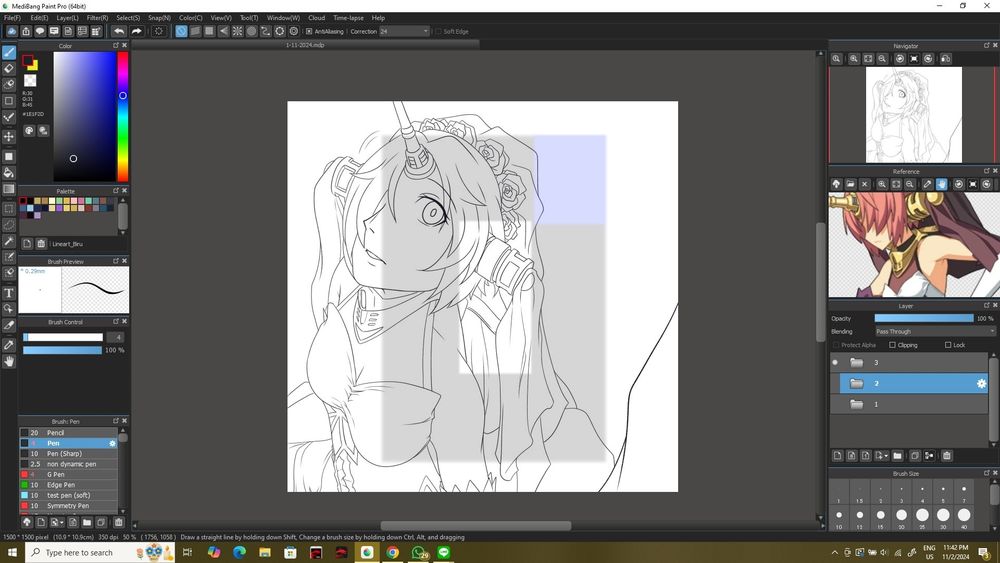Delete brush with trash icon in Brush panel
This screenshot has width=1000, height=563.
click(119, 522)
